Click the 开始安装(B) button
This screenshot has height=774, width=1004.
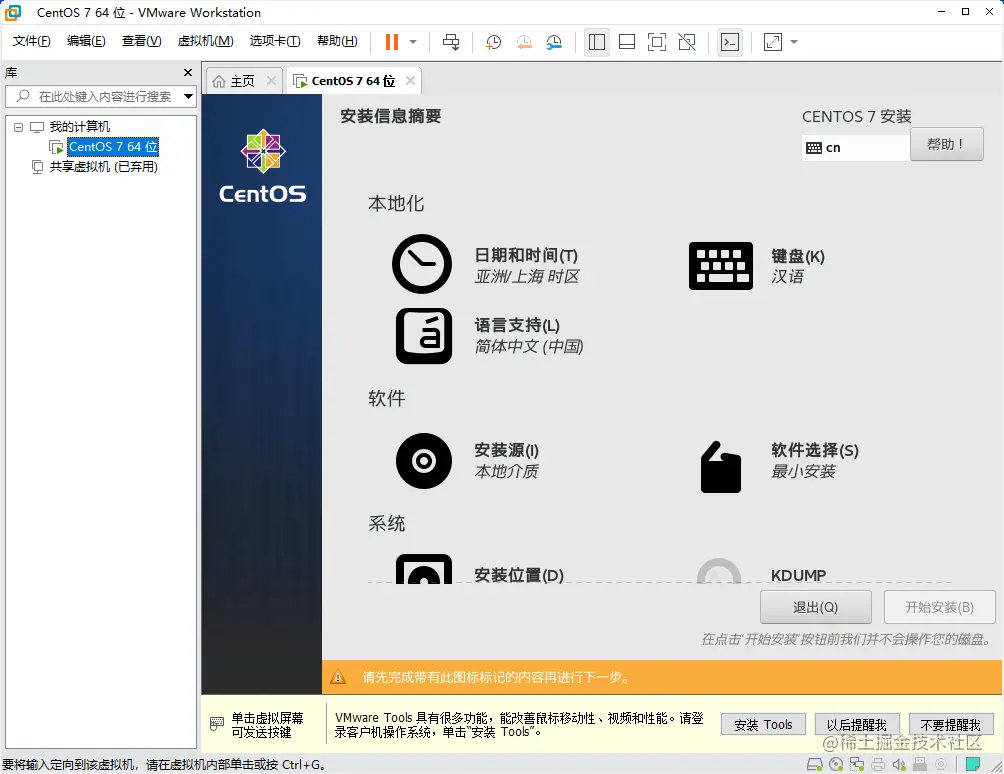pyautogui.click(x=939, y=607)
